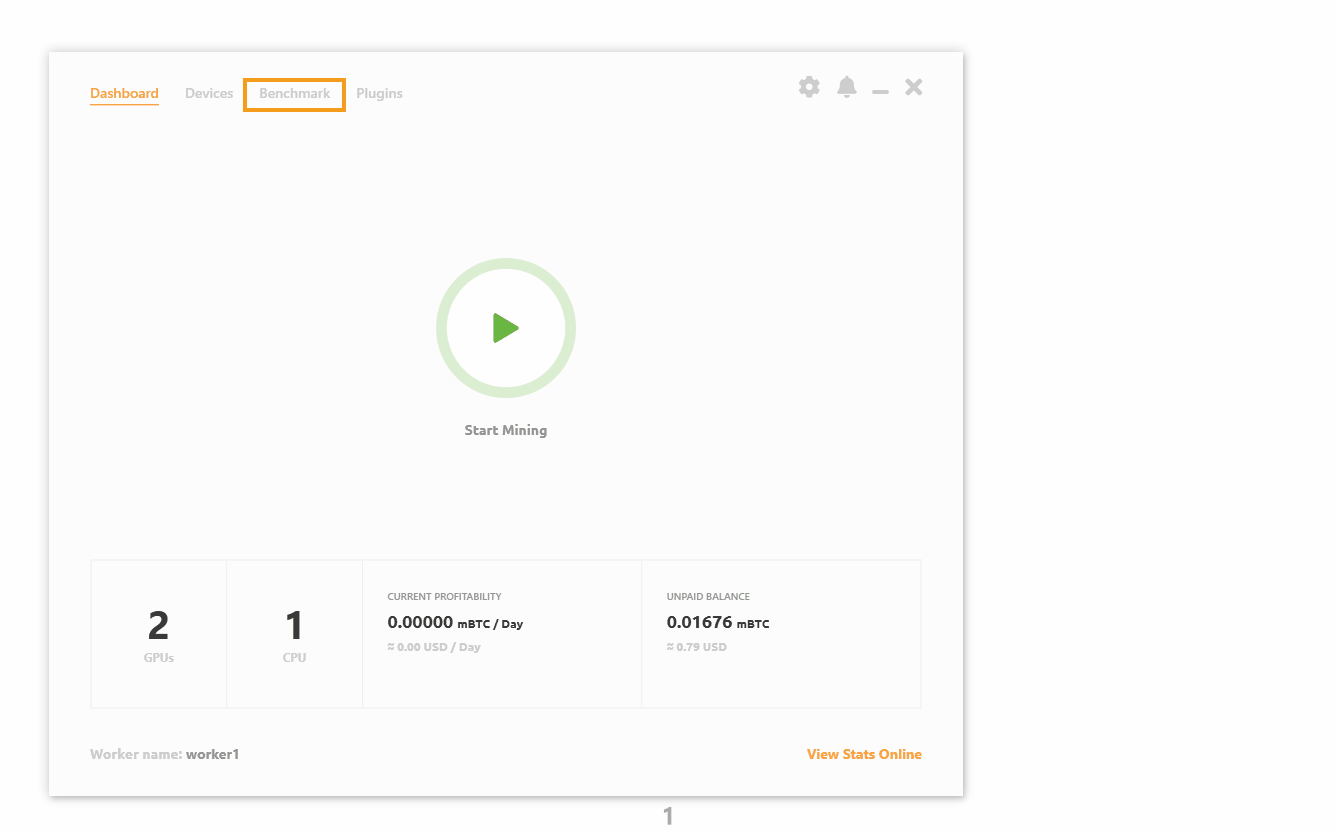The height and width of the screenshot is (831, 1335).
Task: Switch to the Dashboard tab
Action: coord(124,93)
